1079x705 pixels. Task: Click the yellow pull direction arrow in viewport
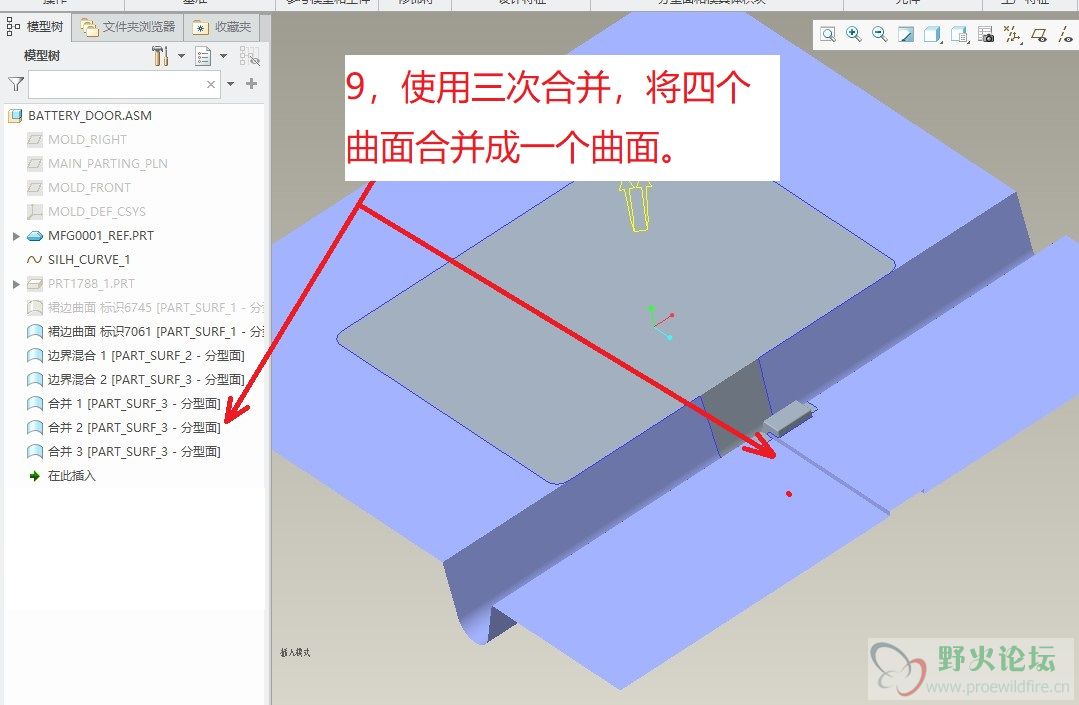coord(635,206)
